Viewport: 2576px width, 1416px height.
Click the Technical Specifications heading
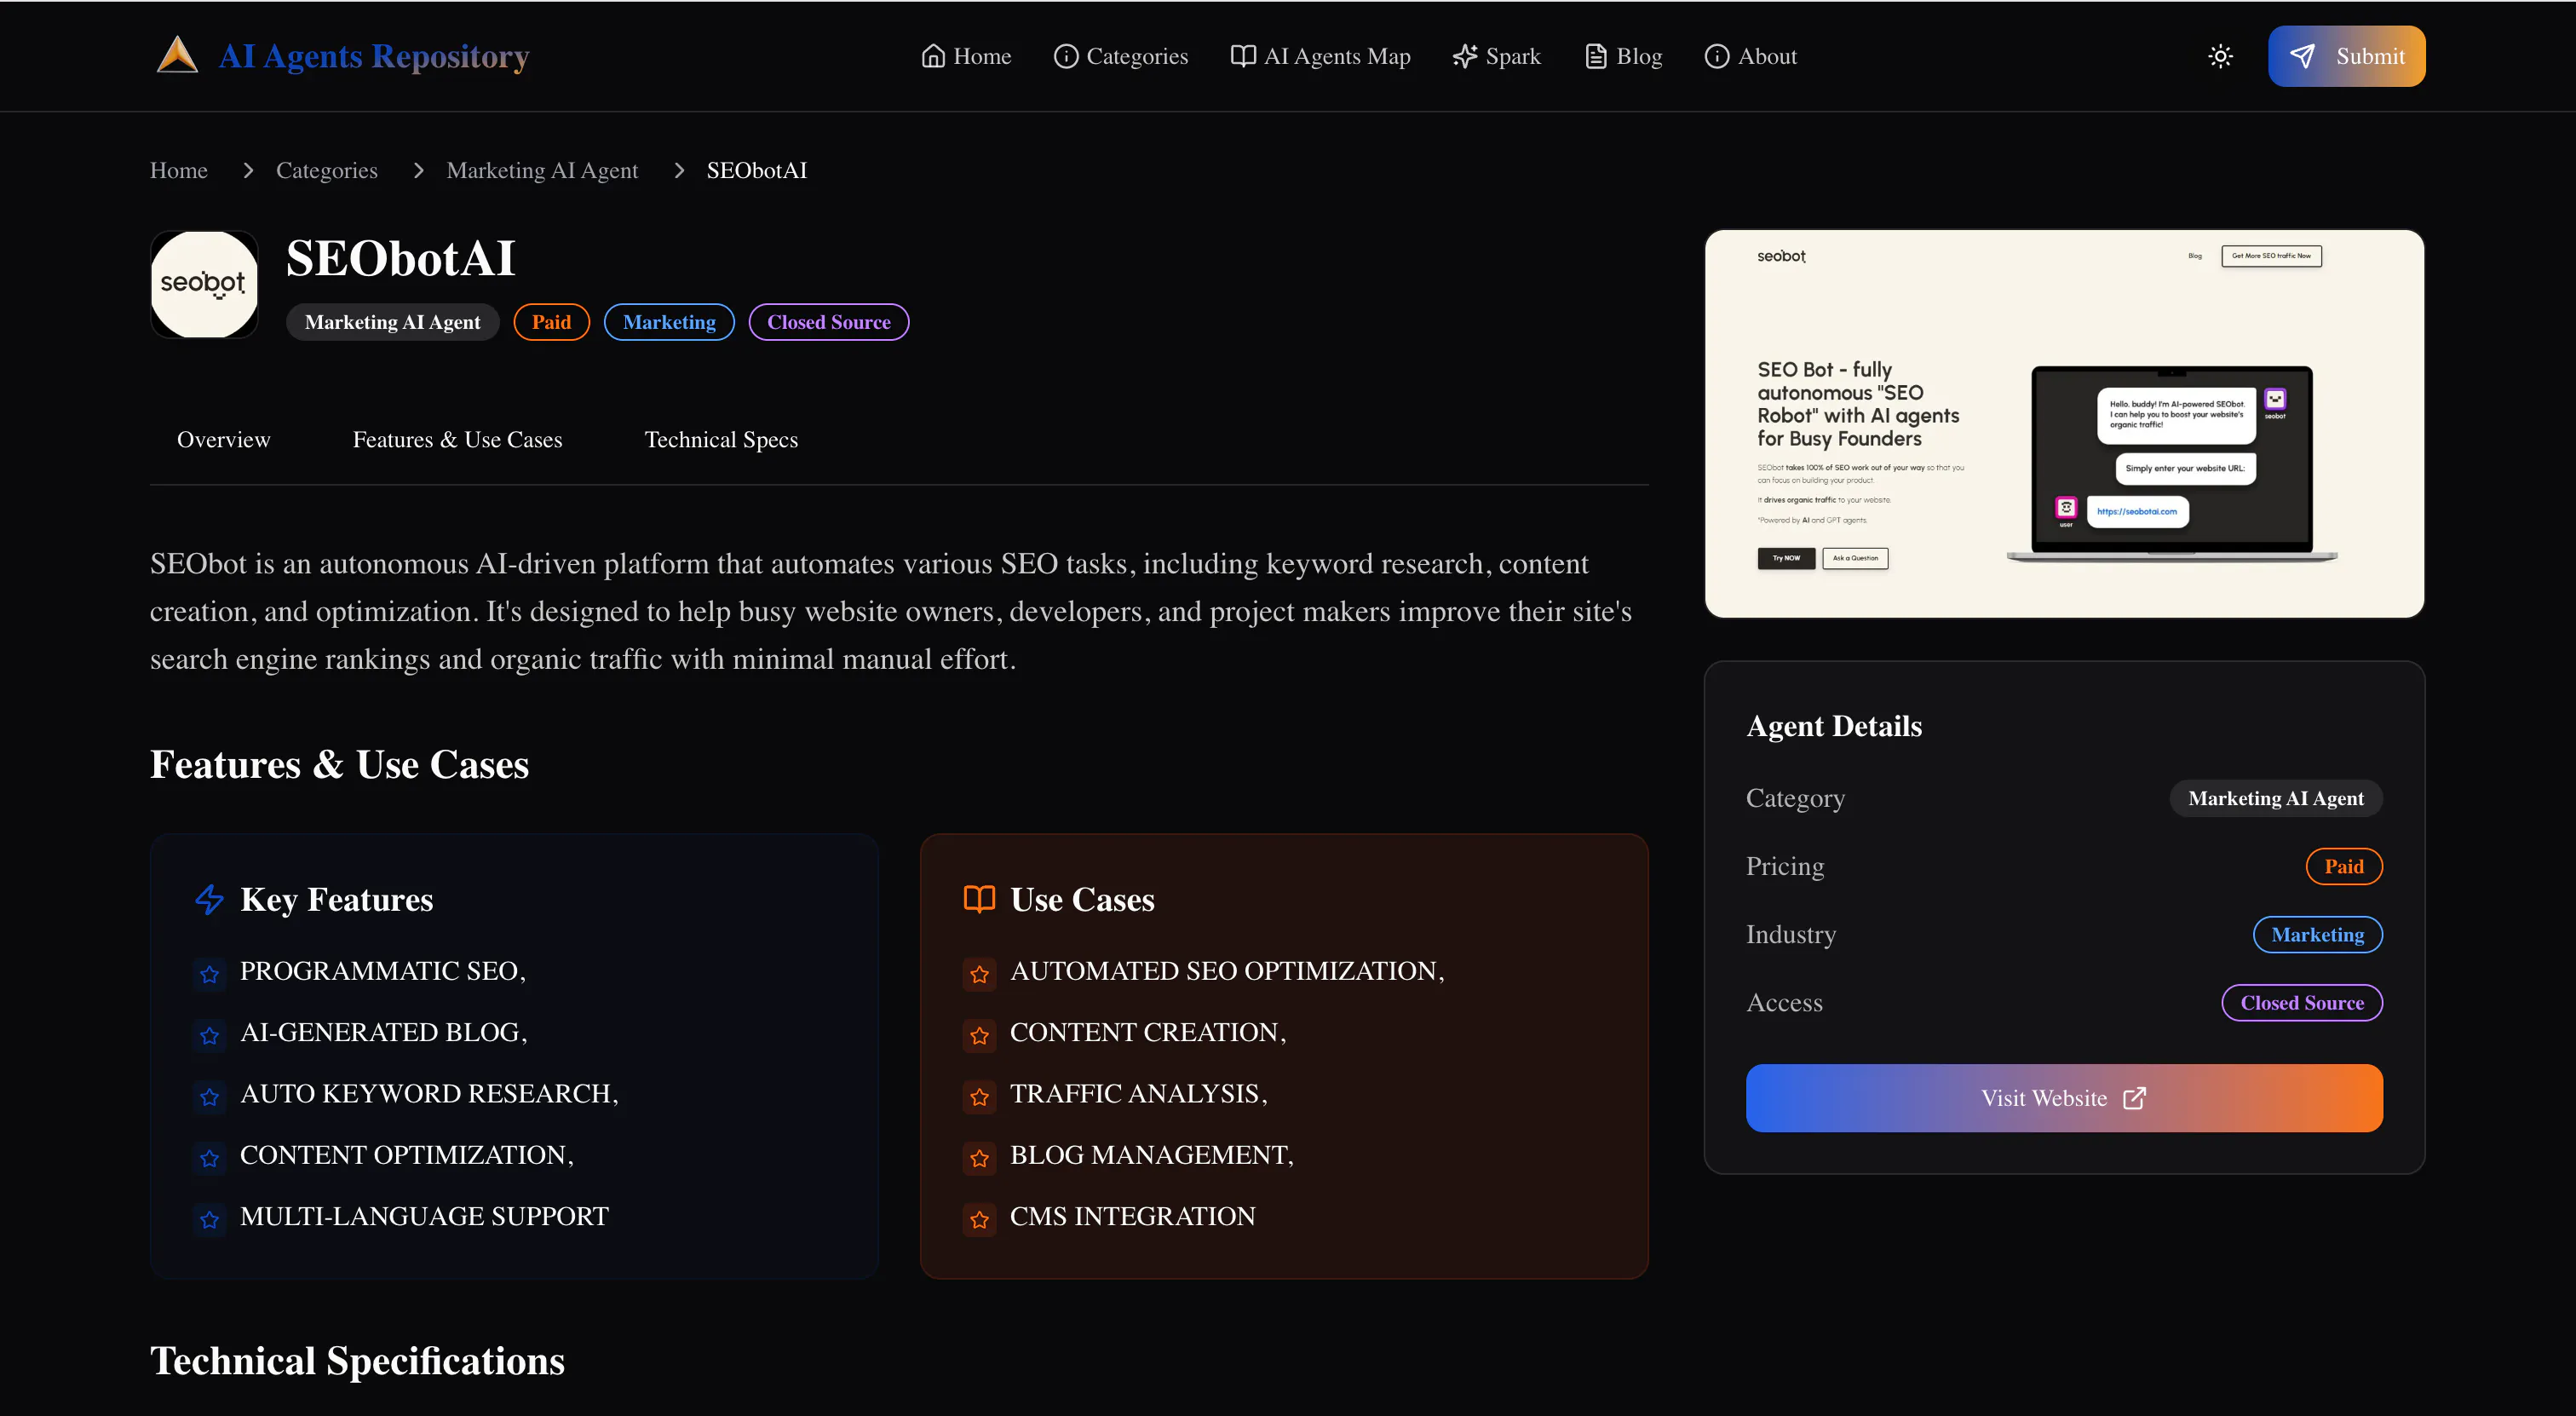[357, 1360]
